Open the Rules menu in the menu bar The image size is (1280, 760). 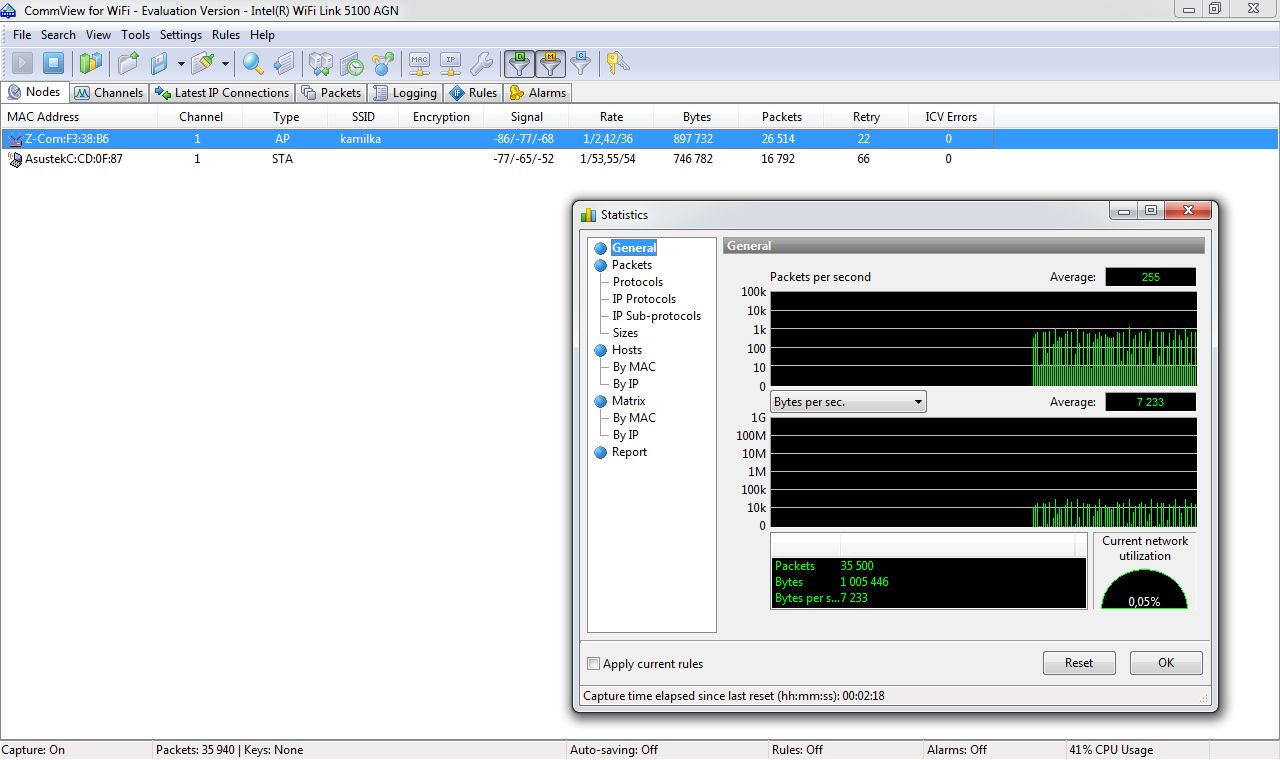(226, 35)
